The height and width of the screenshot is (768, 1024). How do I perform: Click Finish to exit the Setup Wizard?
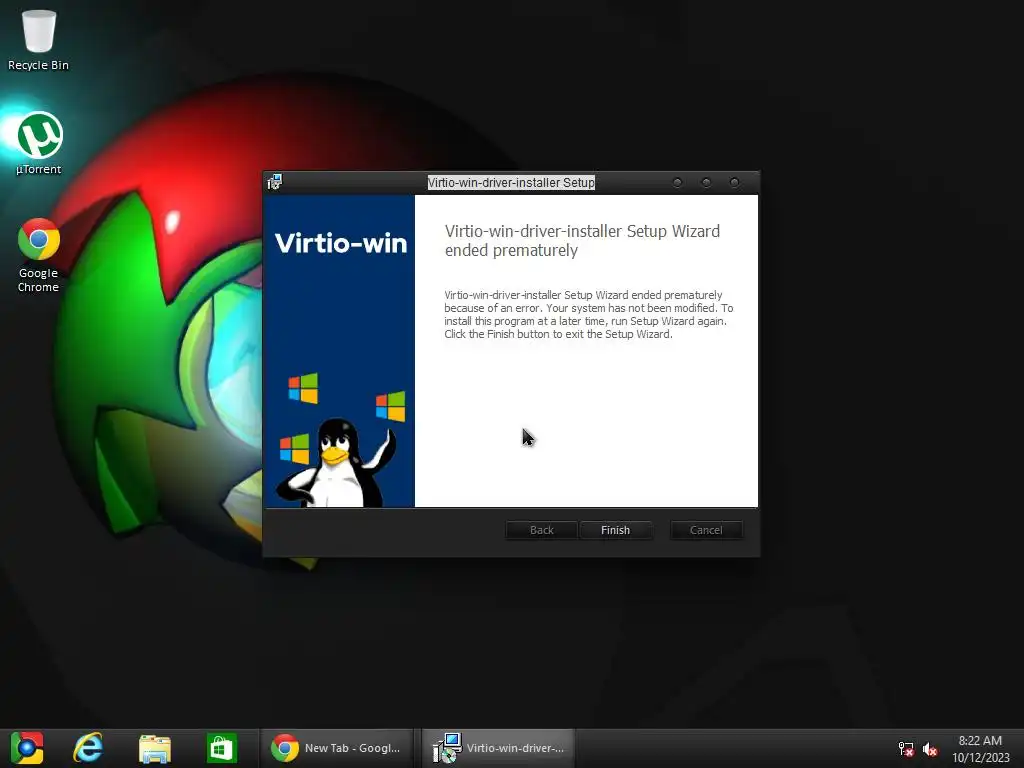615,530
